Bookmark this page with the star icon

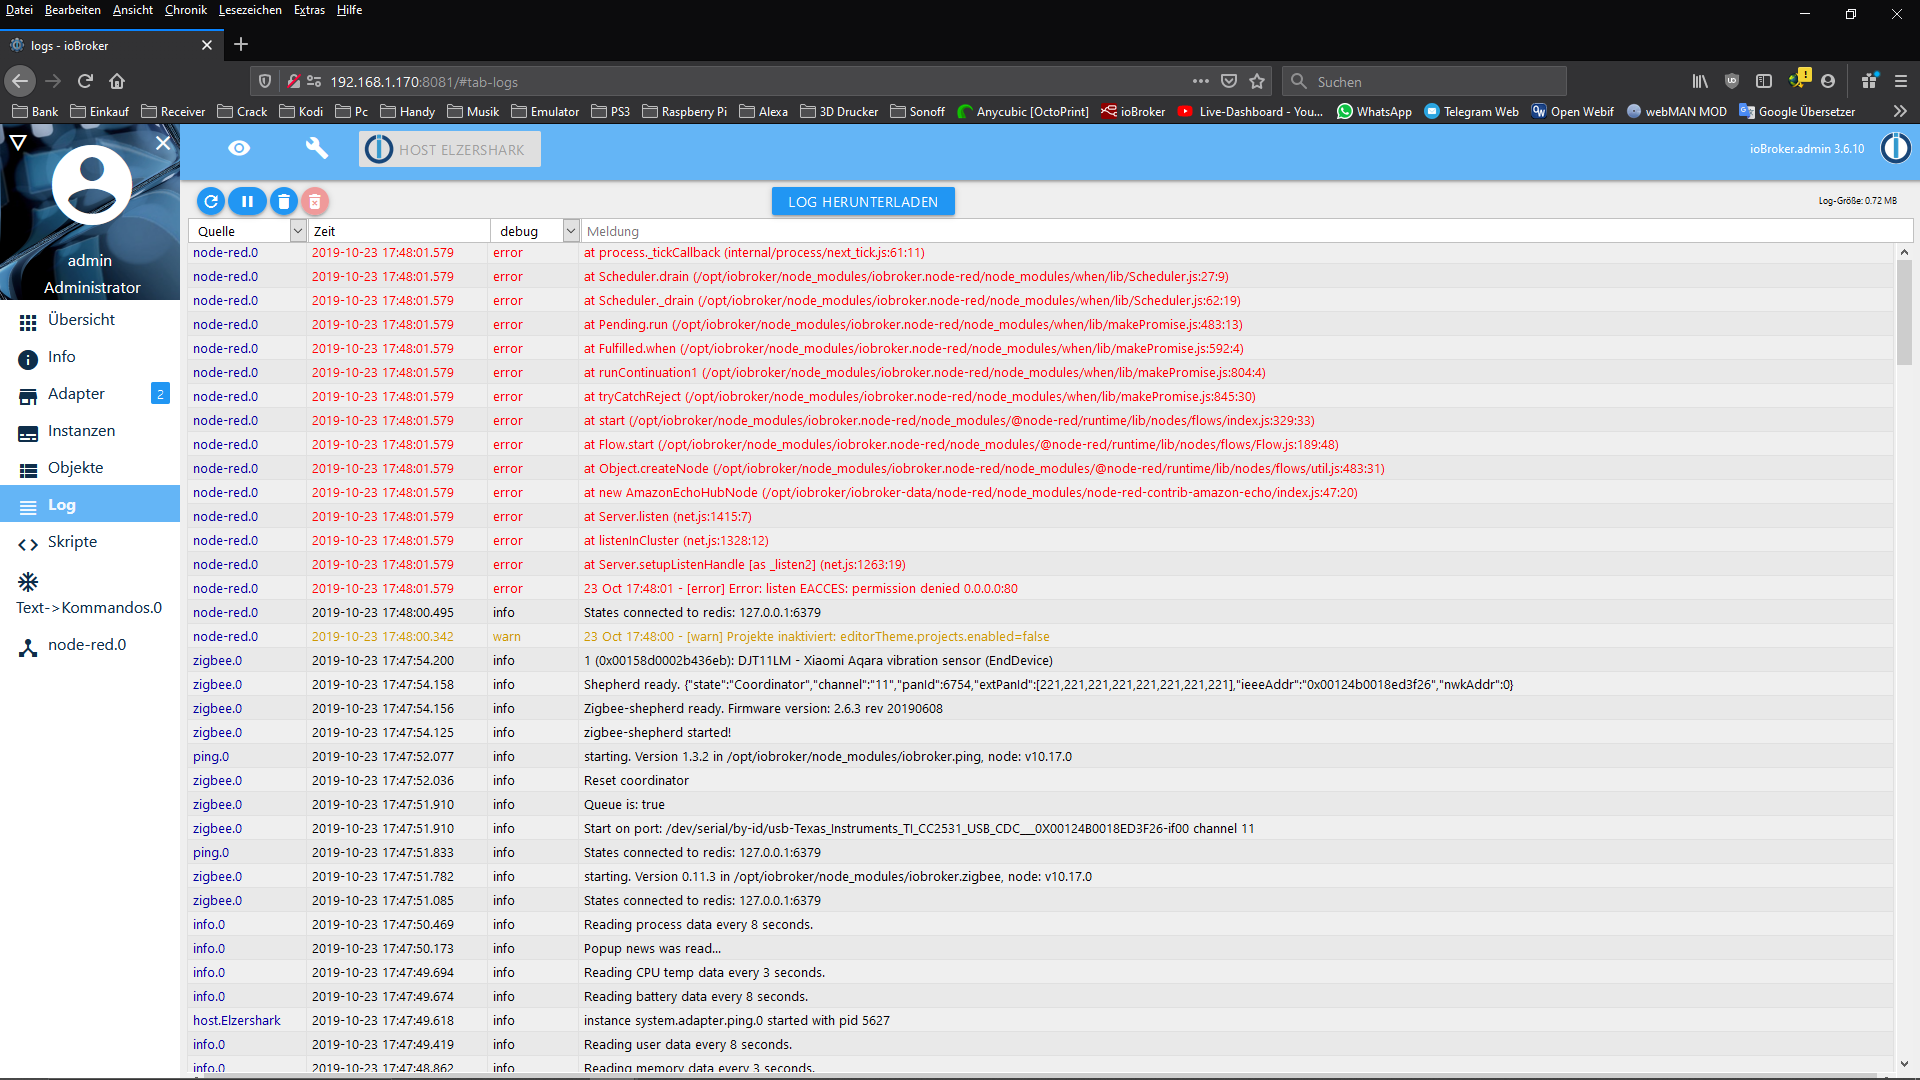(x=1257, y=81)
